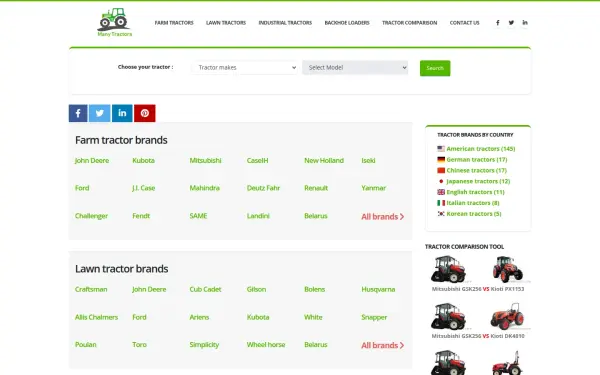Open the Snapper lawn brand link

tap(374, 317)
